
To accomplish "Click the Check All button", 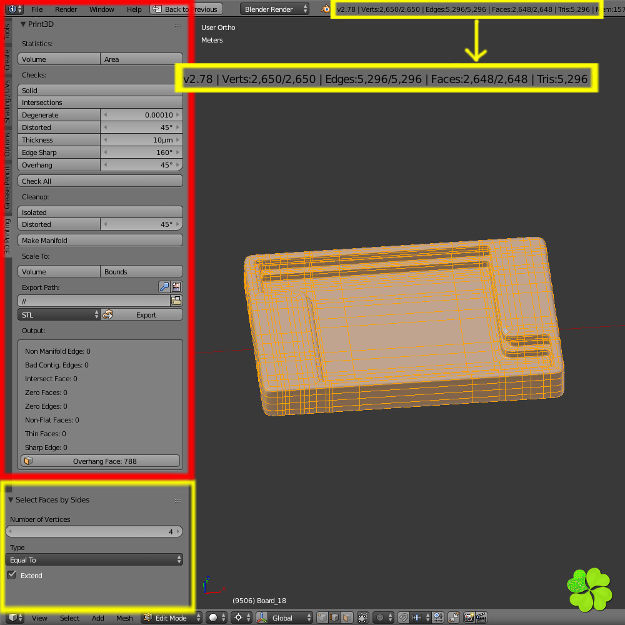I will pos(100,181).
